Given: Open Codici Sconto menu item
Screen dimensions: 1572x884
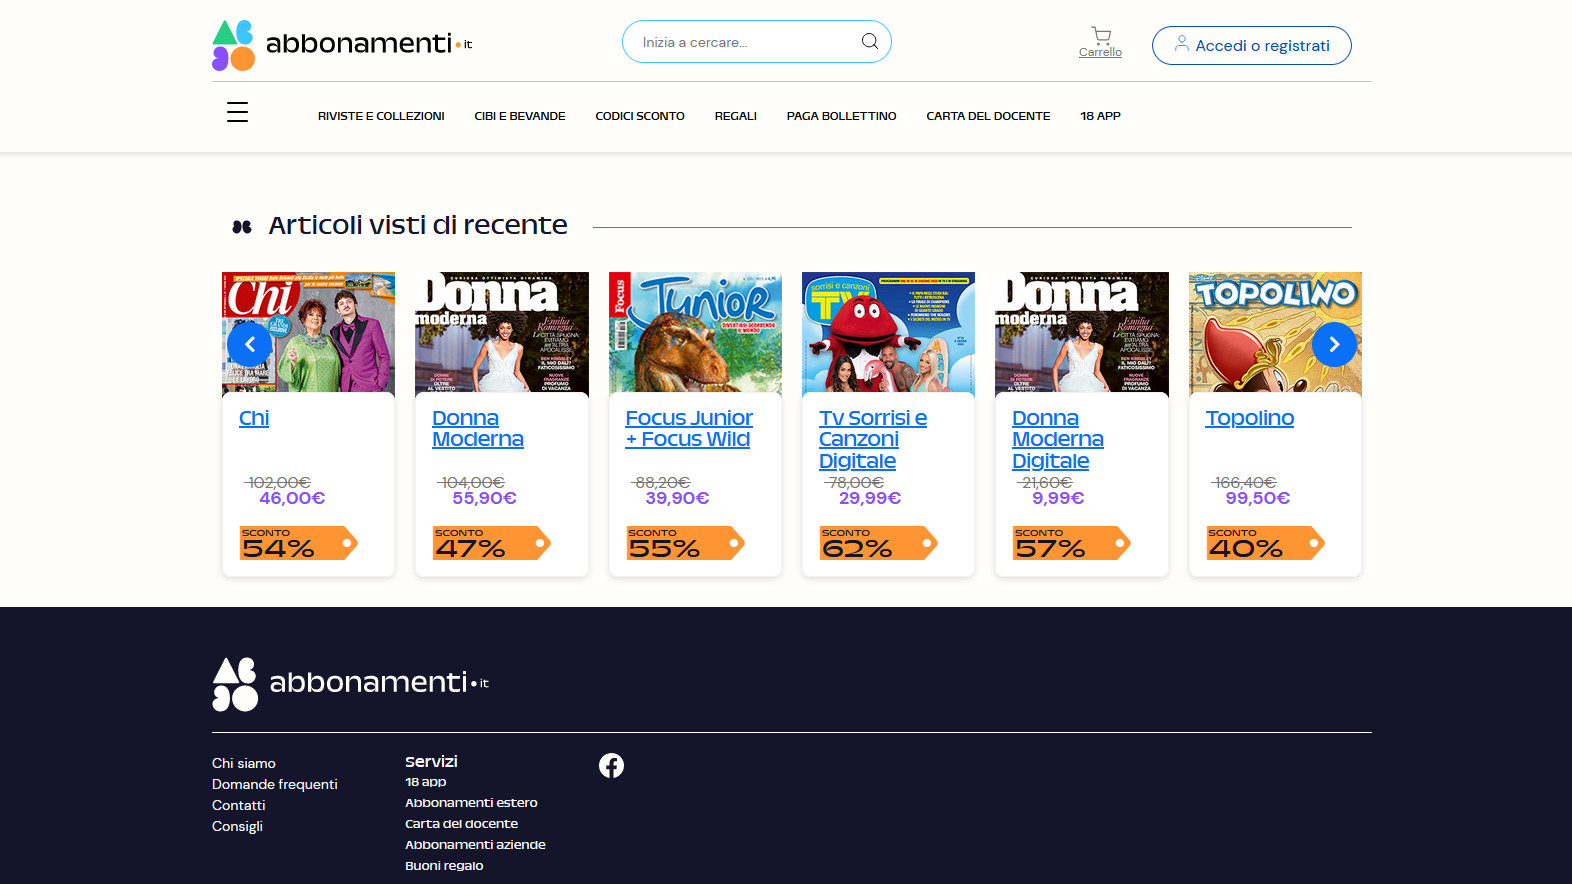Looking at the screenshot, I should click(640, 116).
